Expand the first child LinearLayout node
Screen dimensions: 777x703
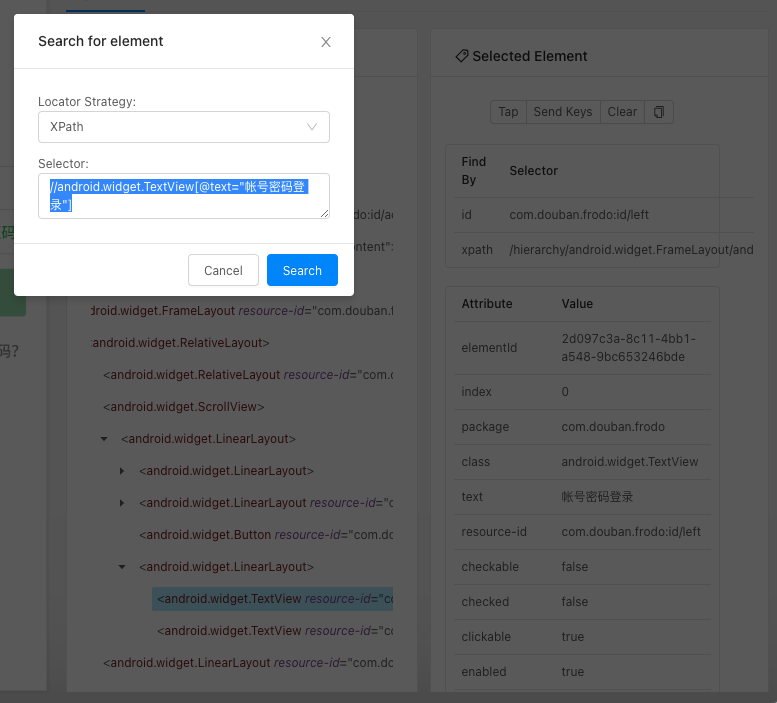coord(122,471)
